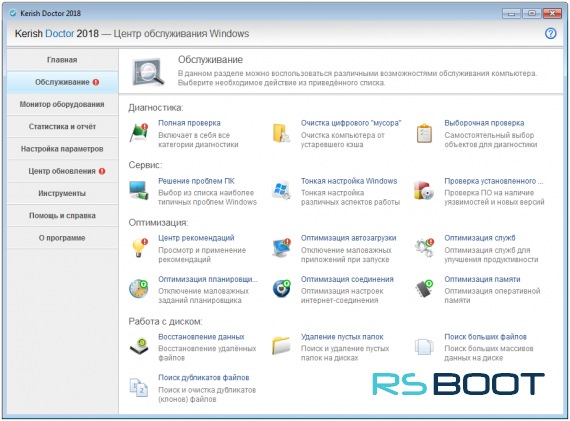Screen dimensions: 570x421
Task: Open Центр рекомендаций link
Action: pyautogui.click(x=196, y=238)
